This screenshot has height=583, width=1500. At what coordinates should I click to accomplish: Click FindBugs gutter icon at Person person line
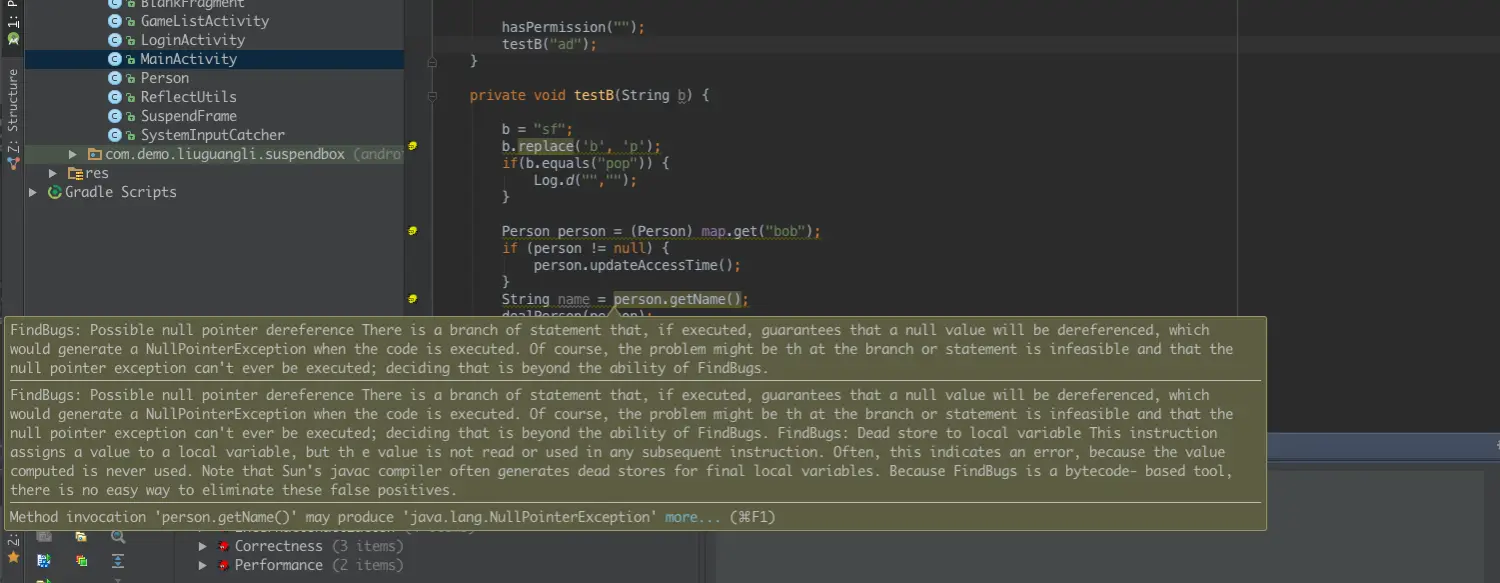coord(412,231)
